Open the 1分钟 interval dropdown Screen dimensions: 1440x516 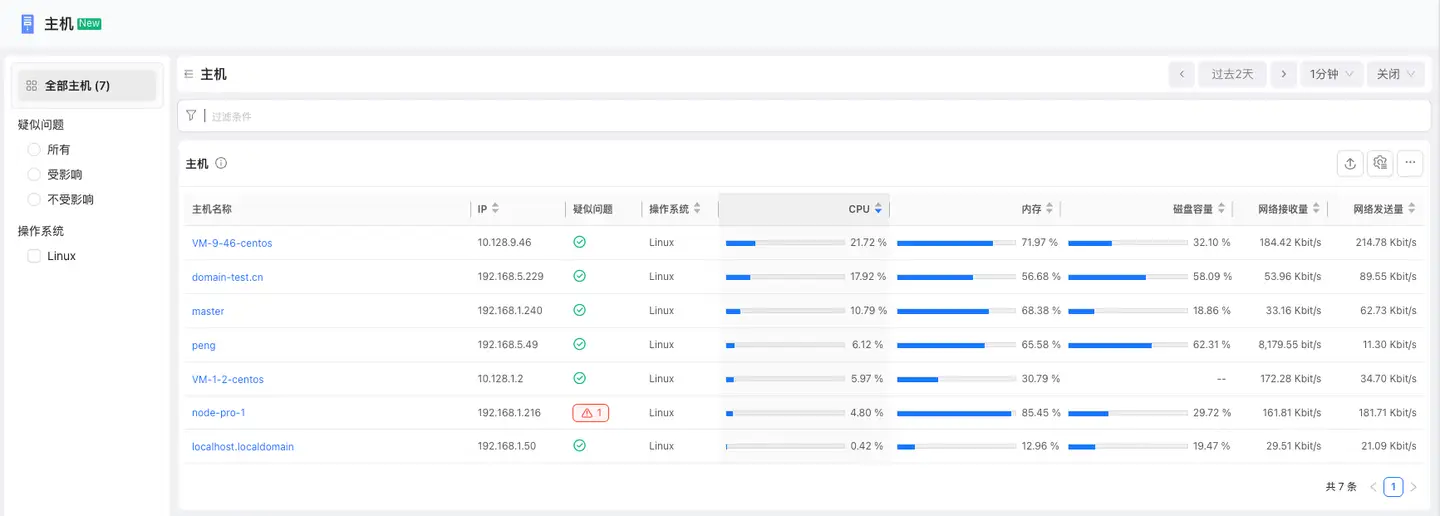click(1331, 74)
